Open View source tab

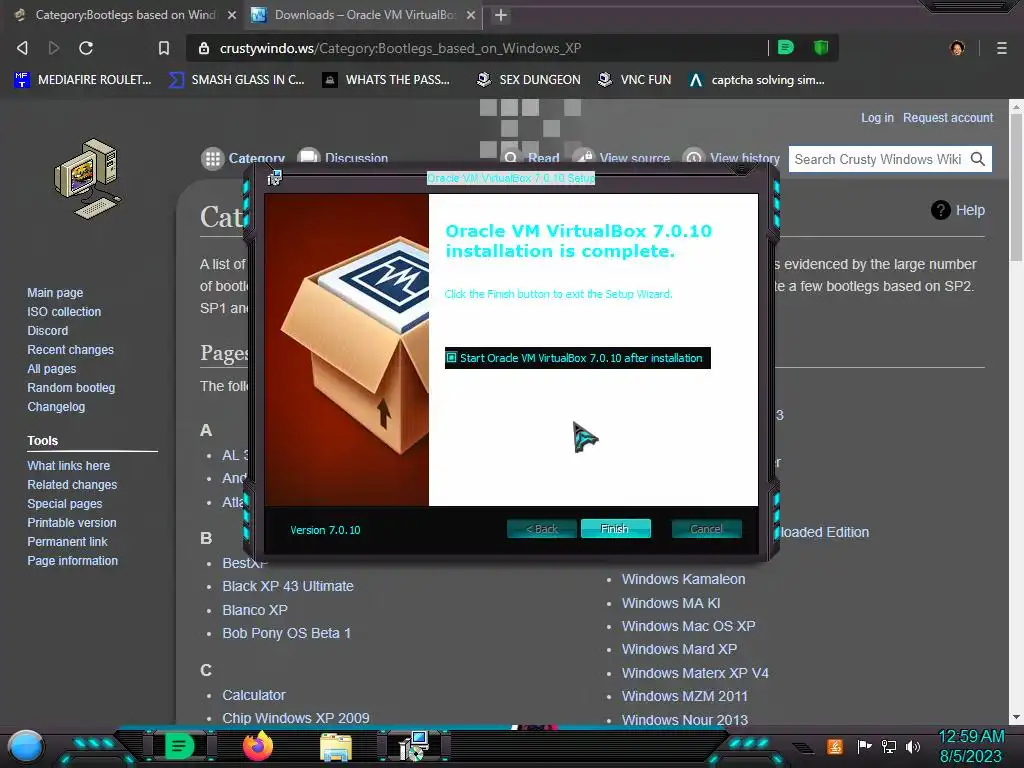pyautogui.click(x=622, y=158)
